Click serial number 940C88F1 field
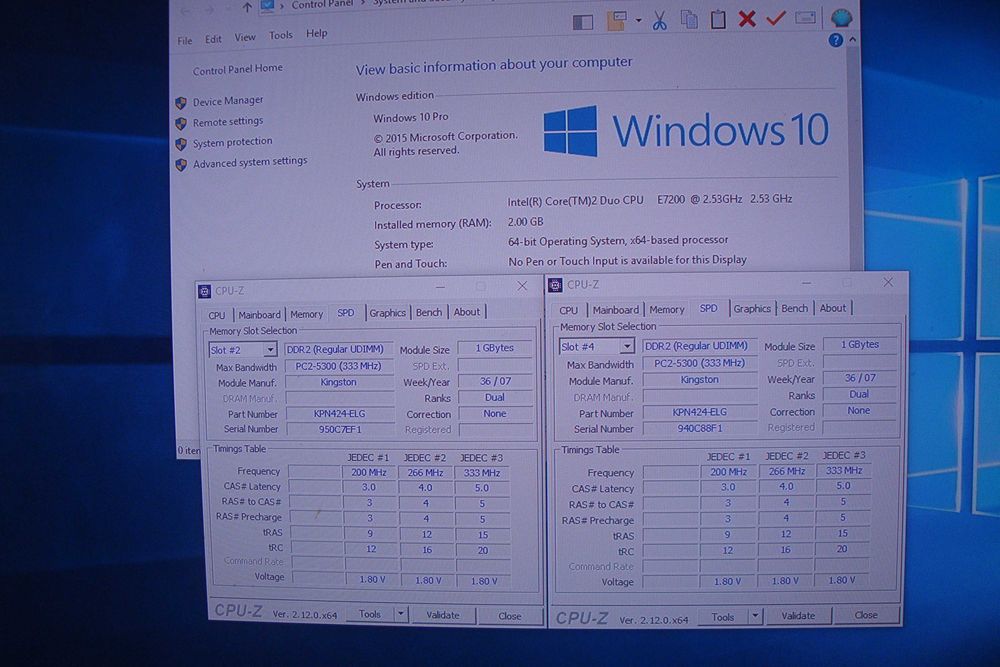 coord(700,428)
